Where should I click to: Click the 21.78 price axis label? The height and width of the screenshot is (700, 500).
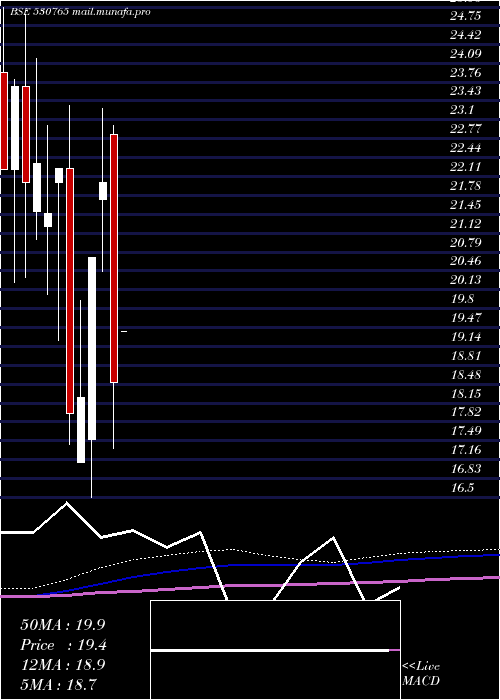click(x=466, y=186)
